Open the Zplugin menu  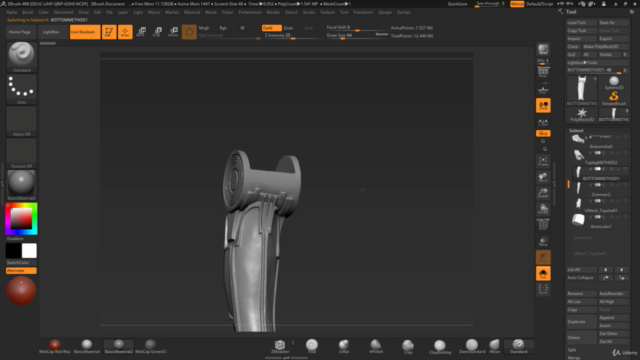pyautogui.click(x=385, y=12)
